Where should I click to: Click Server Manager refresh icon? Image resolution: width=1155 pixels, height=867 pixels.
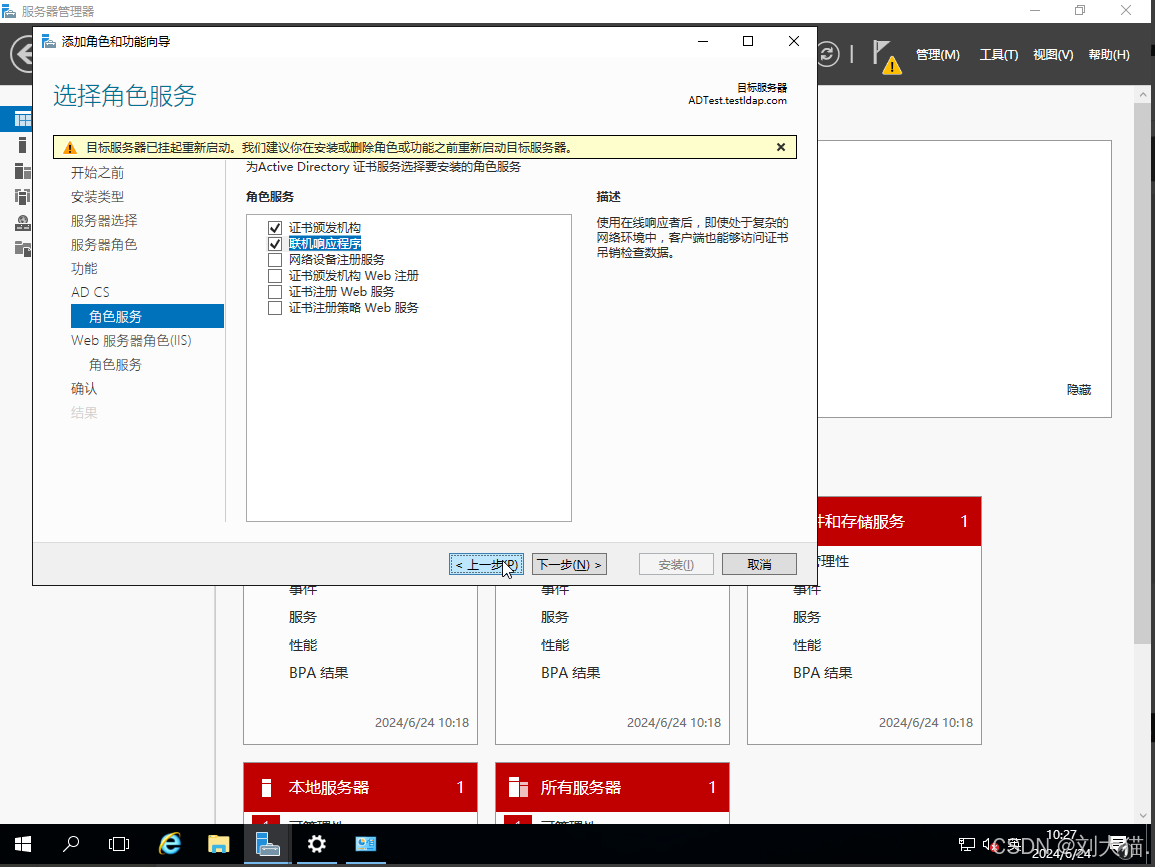point(828,54)
